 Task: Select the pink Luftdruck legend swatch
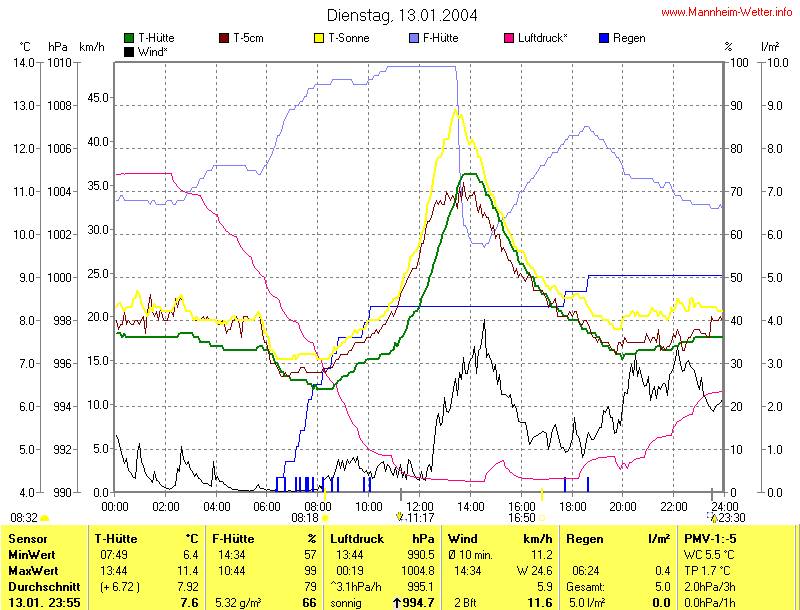click(x=509, y=38)
